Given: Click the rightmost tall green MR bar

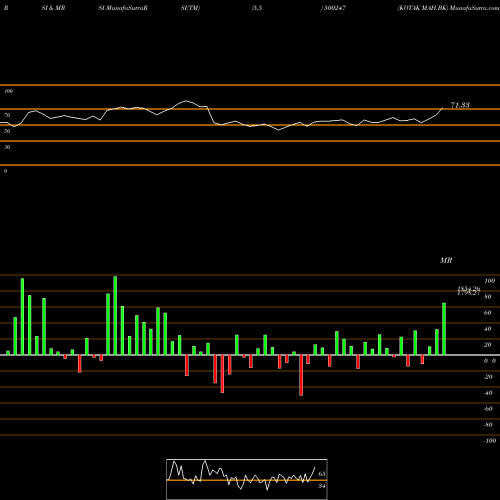Looking at the screenshot, I should click(x=444, y=329).
